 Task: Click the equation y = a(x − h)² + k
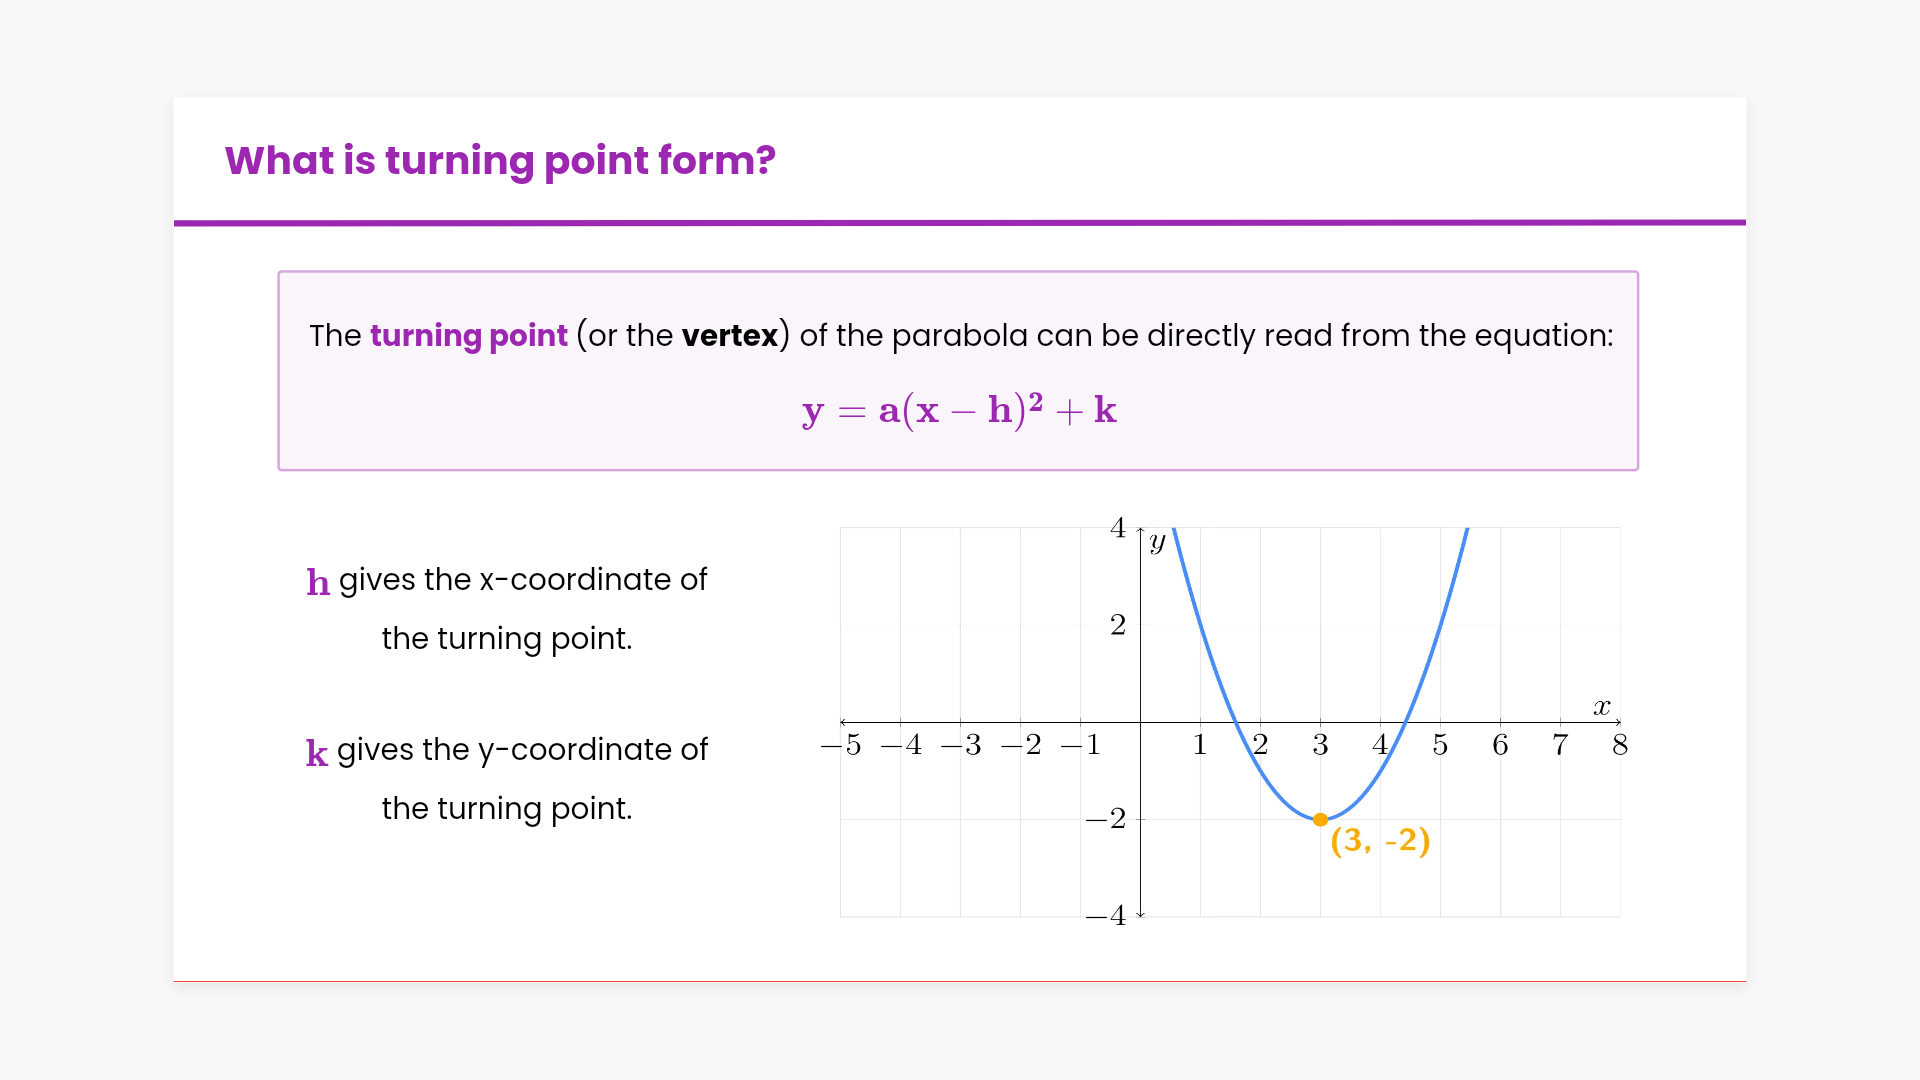tap(959, 410)
